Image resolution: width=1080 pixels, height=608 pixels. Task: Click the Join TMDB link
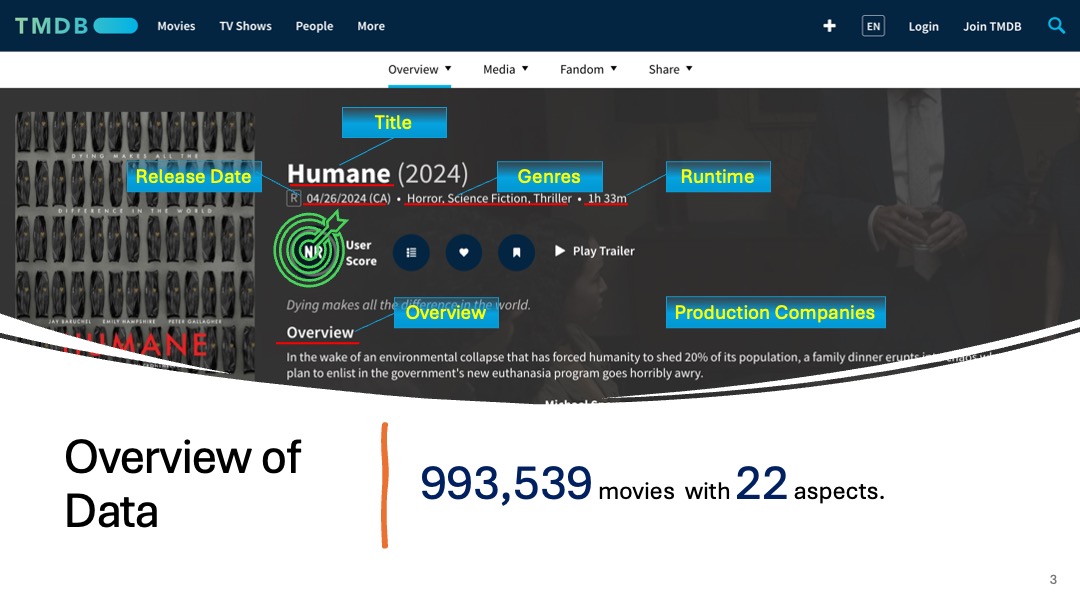tap(992, 26)
